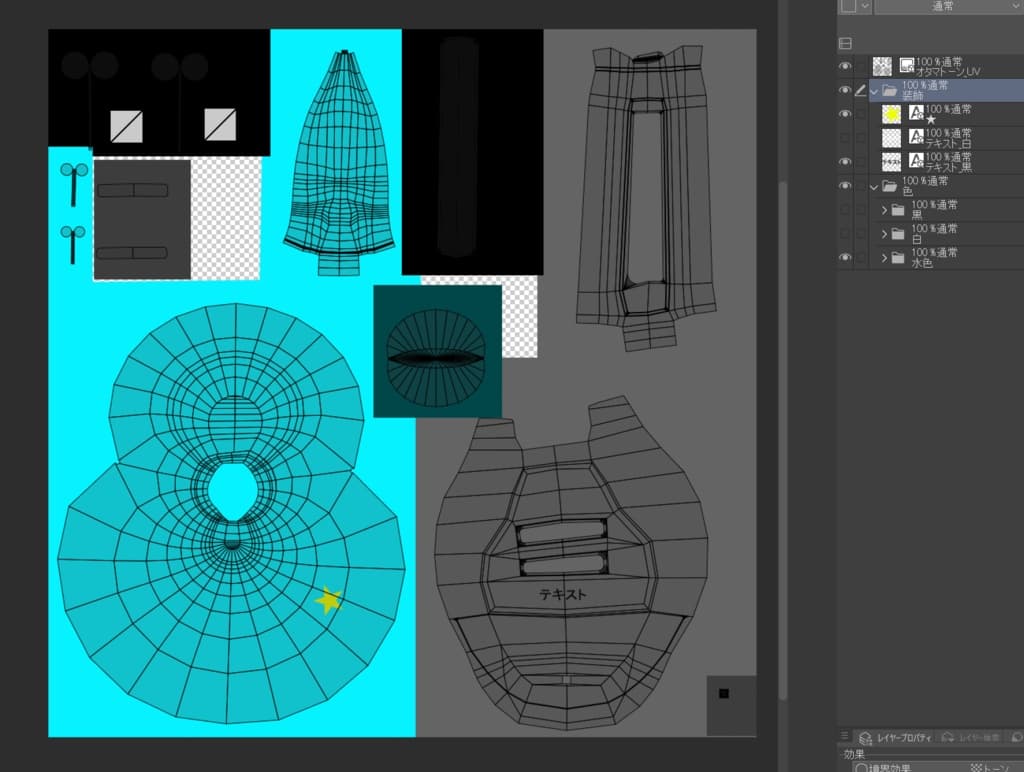Click the 水色 folder icon
The image size is (1024, 772).
coord(898,258)
